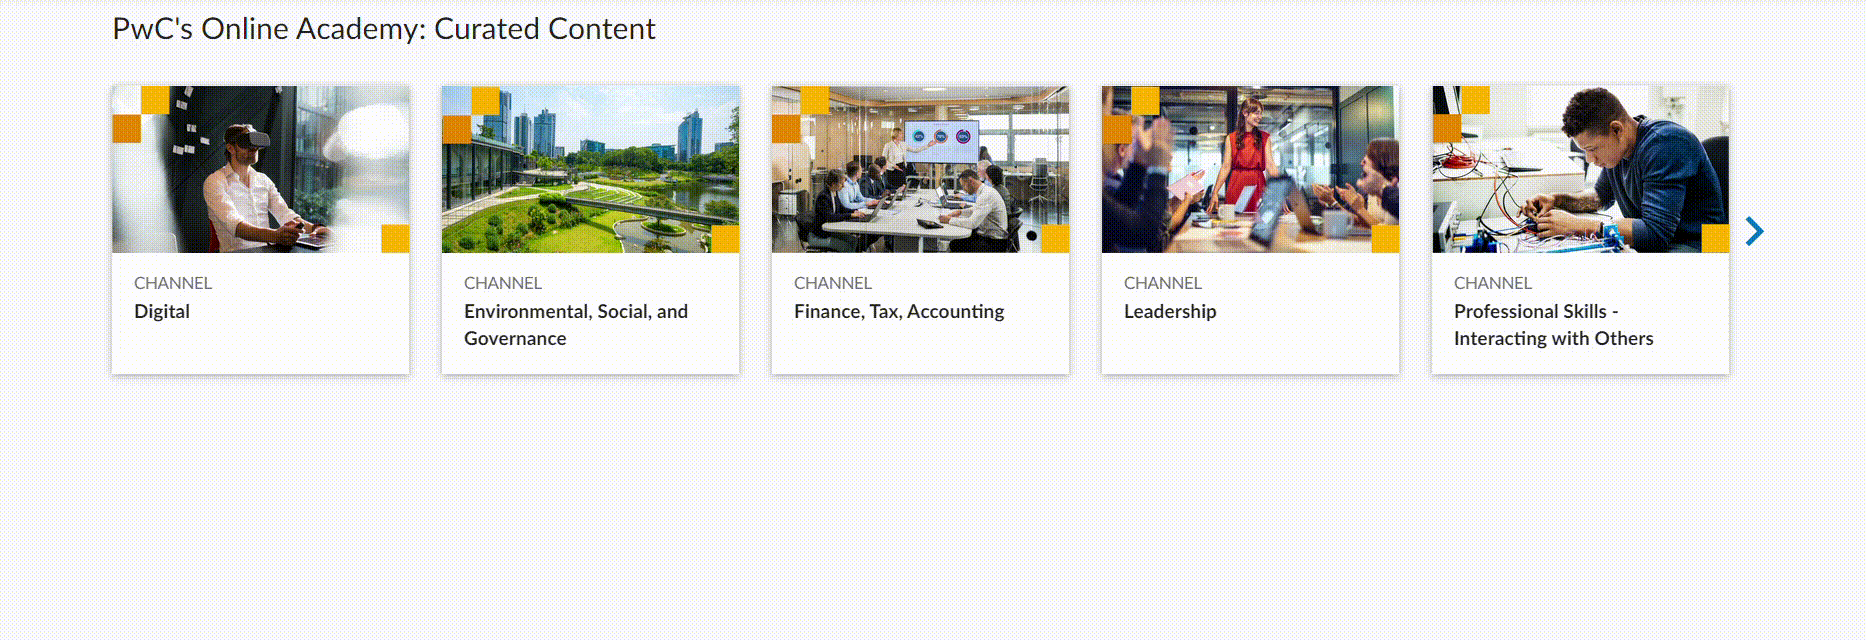The width and height of the screenshot is (1866, 640).
Task: Open the Environmental, Social, and Governance park image
Action: coord(590,169)
